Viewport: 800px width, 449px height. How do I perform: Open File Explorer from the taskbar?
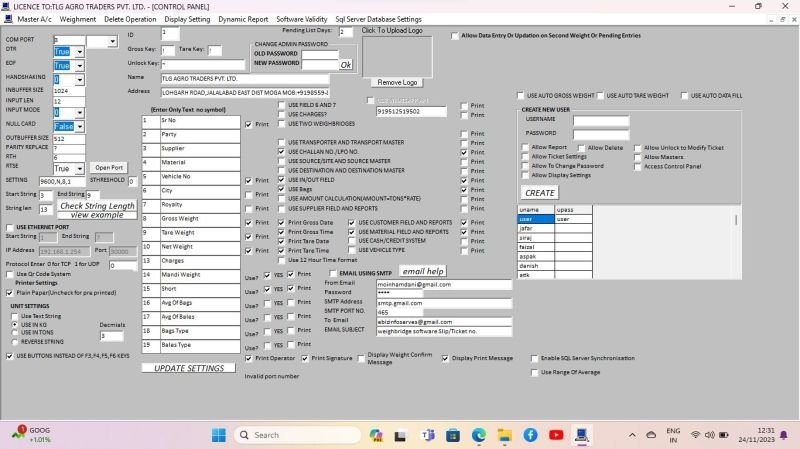505,435
